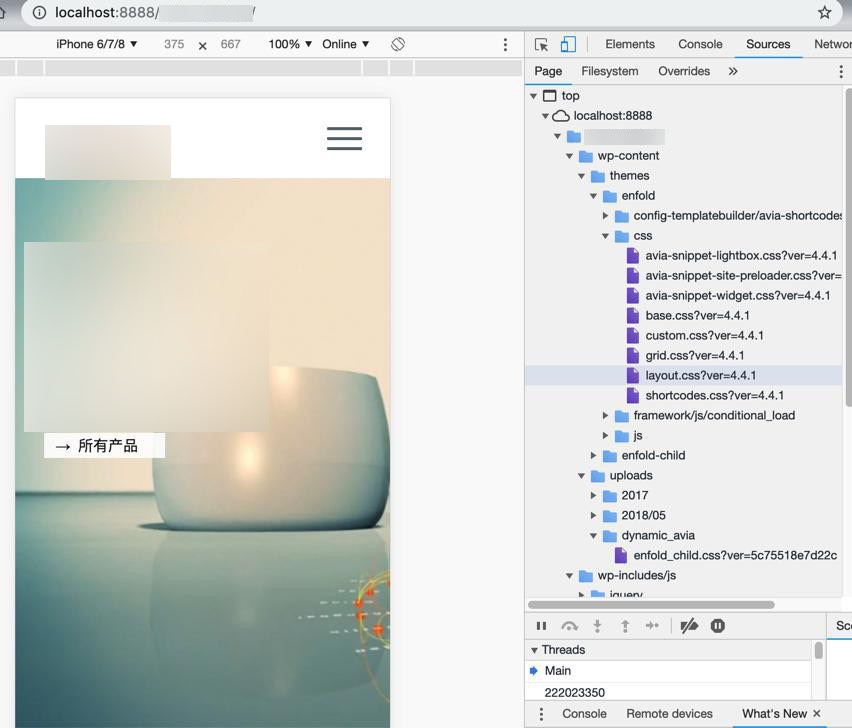Open grid.css?ver=4.4.1 file
This screenshot has height=728, width=852.
(694, 355)
